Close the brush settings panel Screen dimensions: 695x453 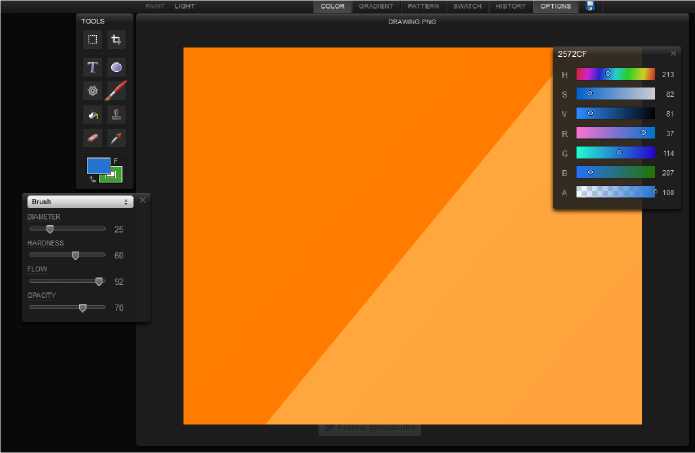pyautogui.click(x=142, y=200)
